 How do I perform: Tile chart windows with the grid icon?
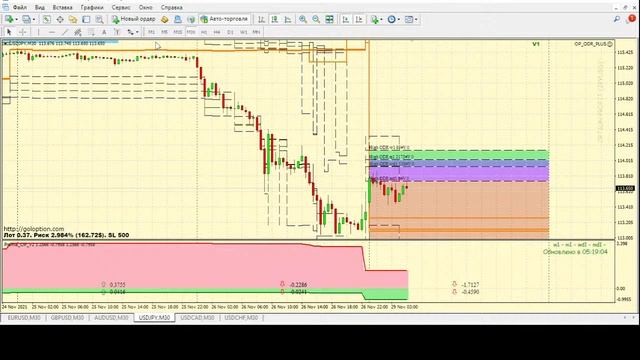click(329, 19)
